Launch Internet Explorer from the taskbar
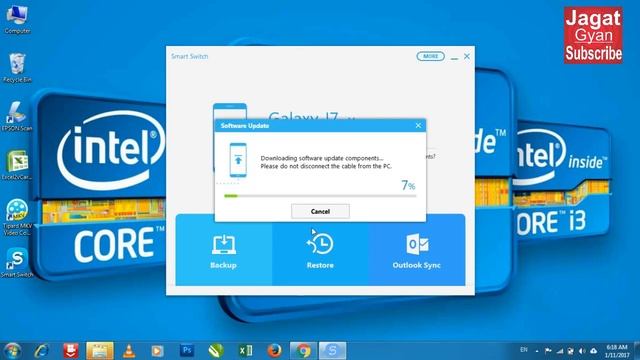Viewport: 640px width, 360px height. [41, 351]
